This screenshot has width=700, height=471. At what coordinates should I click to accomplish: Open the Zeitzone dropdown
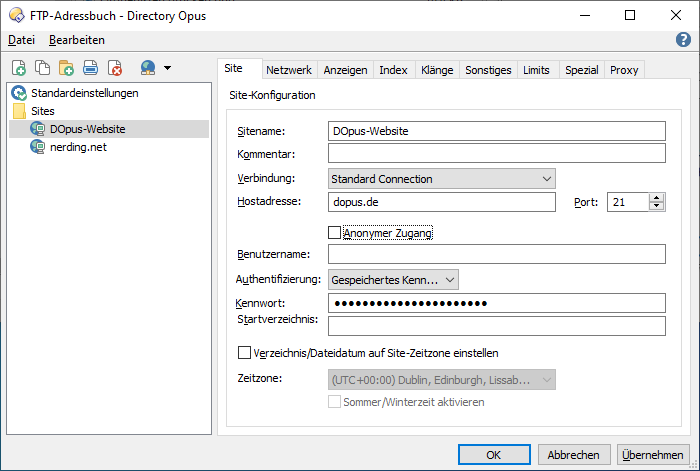click(x=442, y=380)
